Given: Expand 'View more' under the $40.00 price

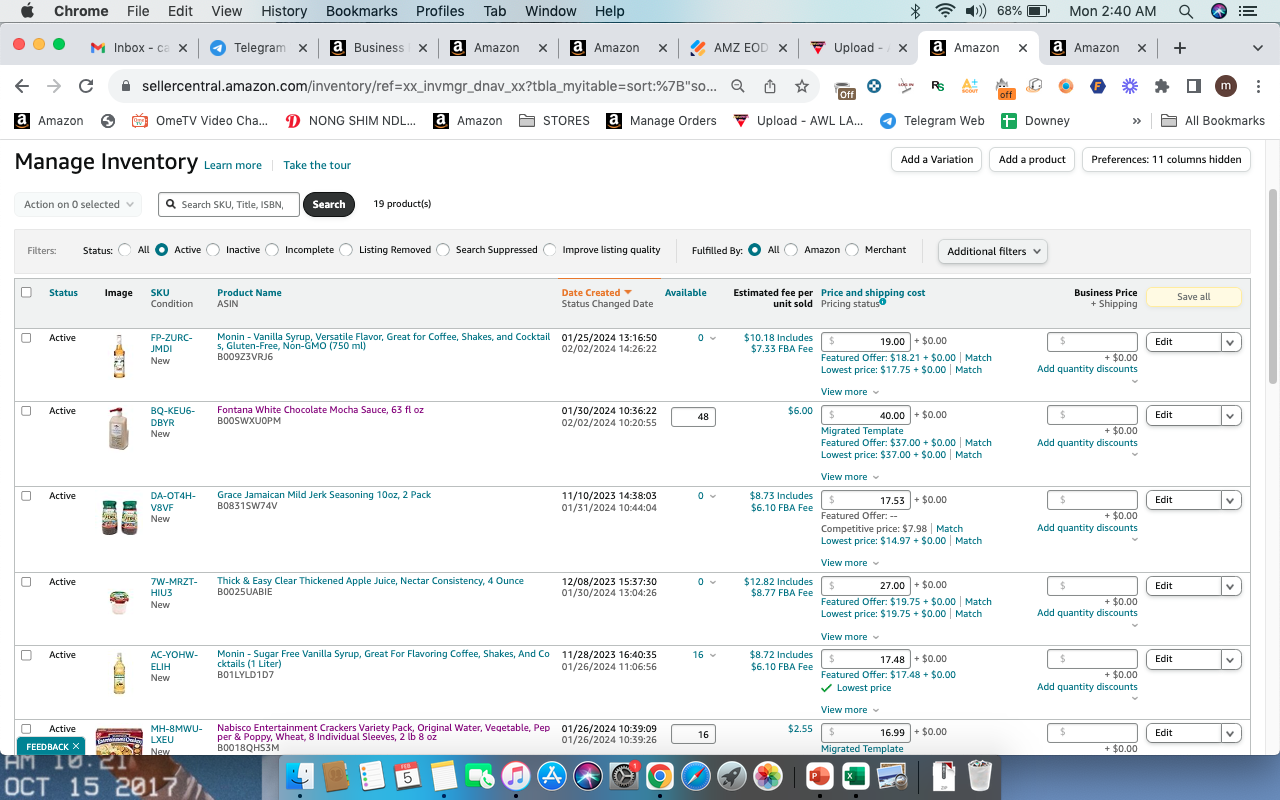Looking at the screenshot, I should (x=850, y=477).
